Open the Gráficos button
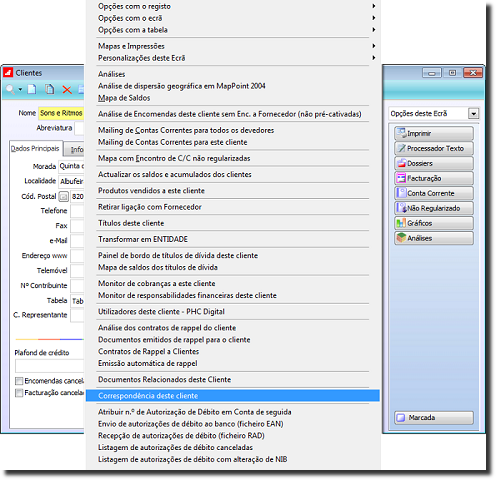 pyautogui.click(x=434, y=223)
